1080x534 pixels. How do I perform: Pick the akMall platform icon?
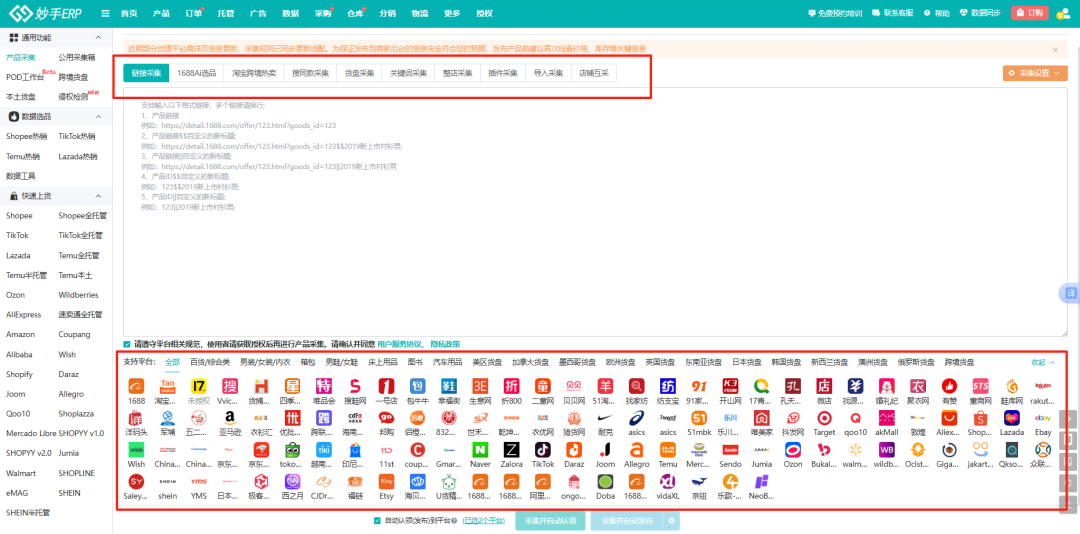coord(886,418)
